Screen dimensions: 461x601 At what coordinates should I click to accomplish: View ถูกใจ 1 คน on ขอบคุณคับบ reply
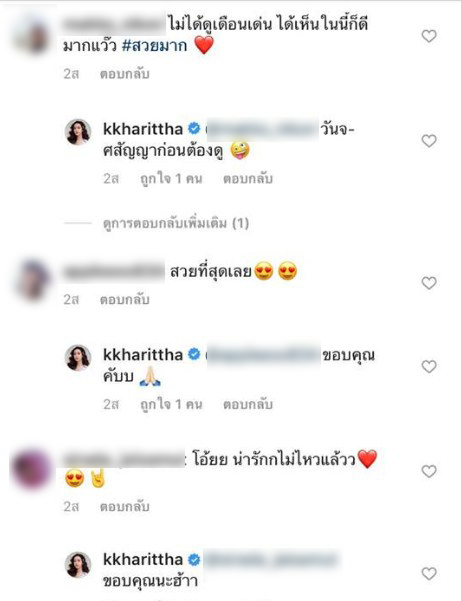click(171, 404)
